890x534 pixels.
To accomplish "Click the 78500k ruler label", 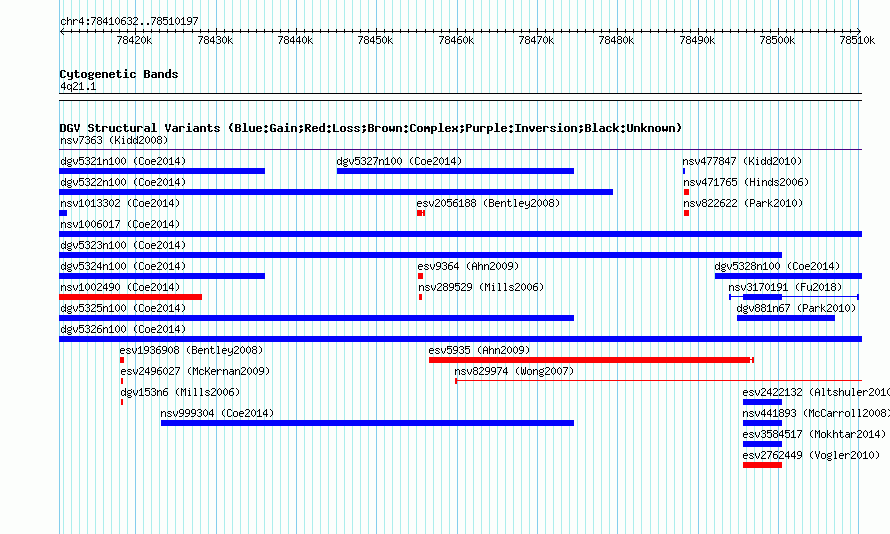I will pos(777,40).
